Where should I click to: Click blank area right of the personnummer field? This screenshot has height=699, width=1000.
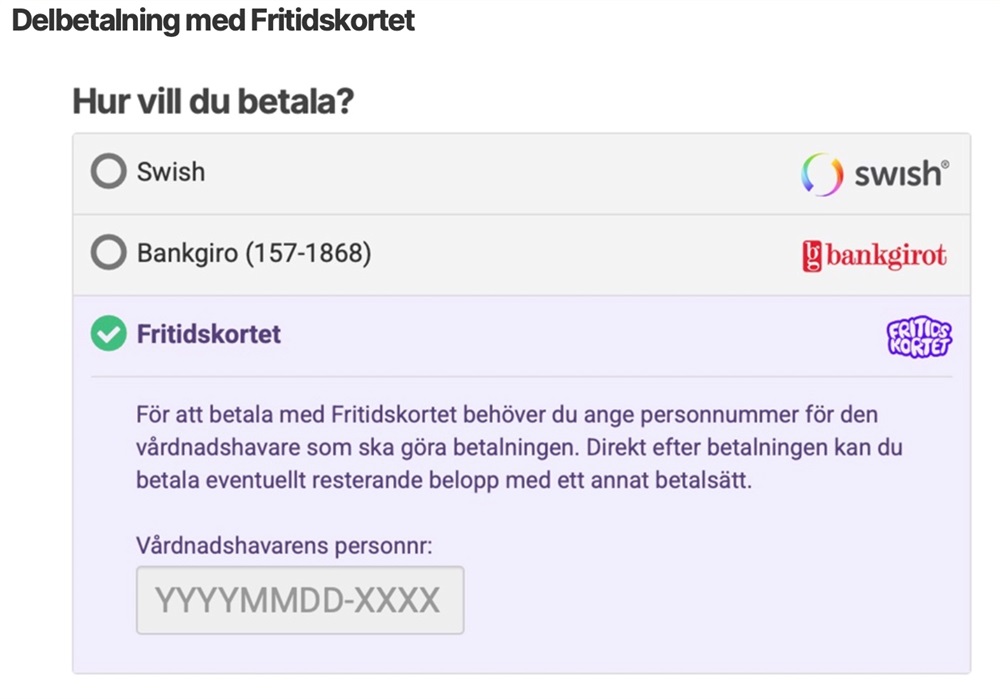click(700, 600)
